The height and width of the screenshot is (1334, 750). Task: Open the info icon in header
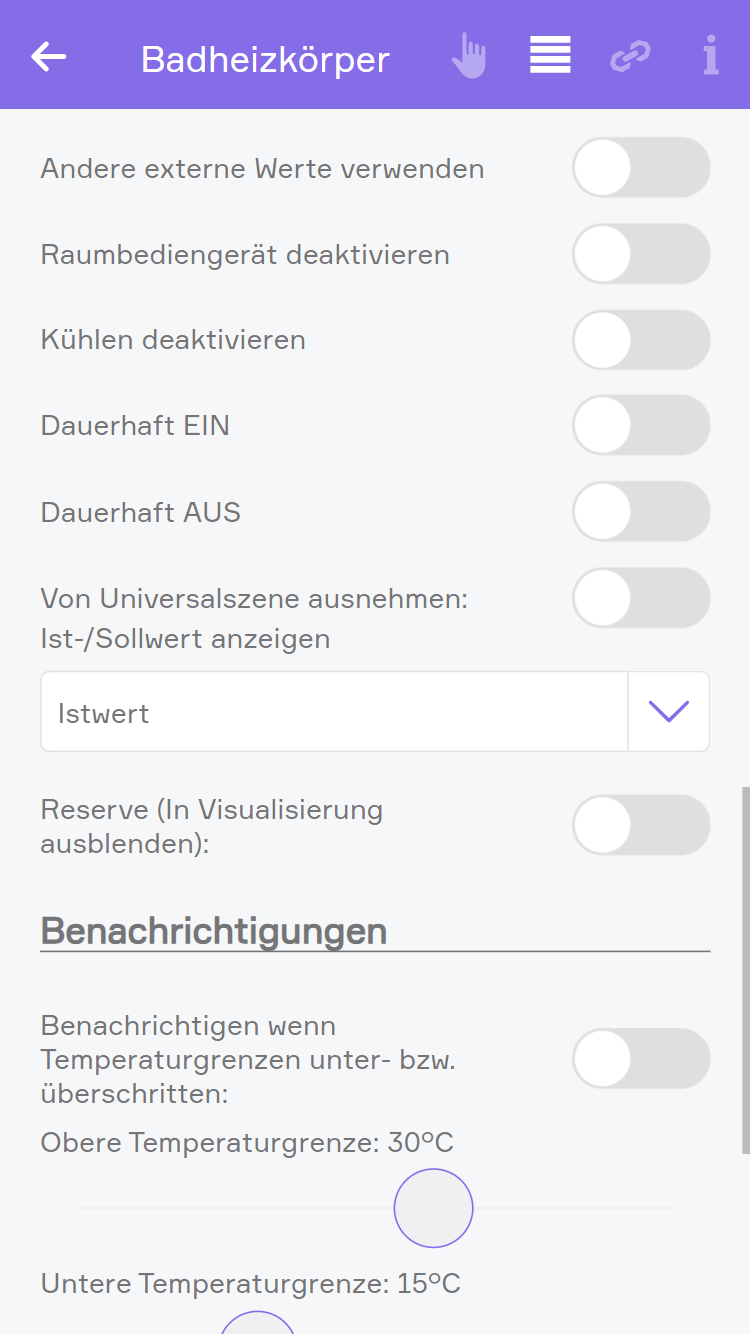[710, 56]
